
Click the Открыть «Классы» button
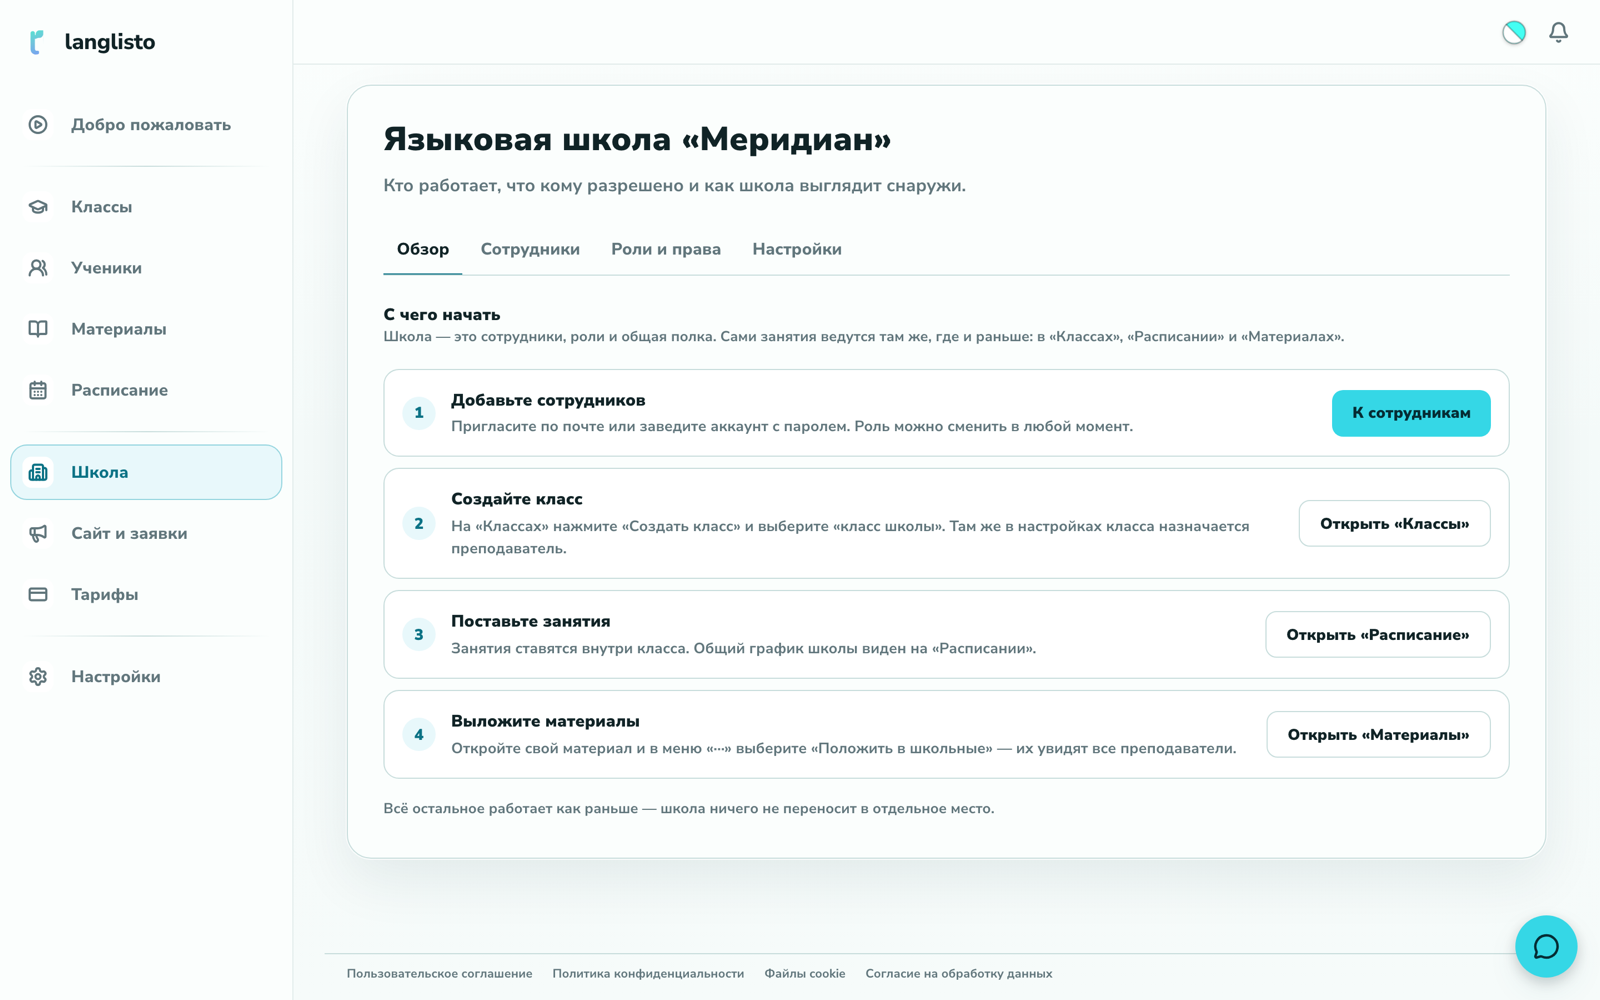[x=1394, y=523]
